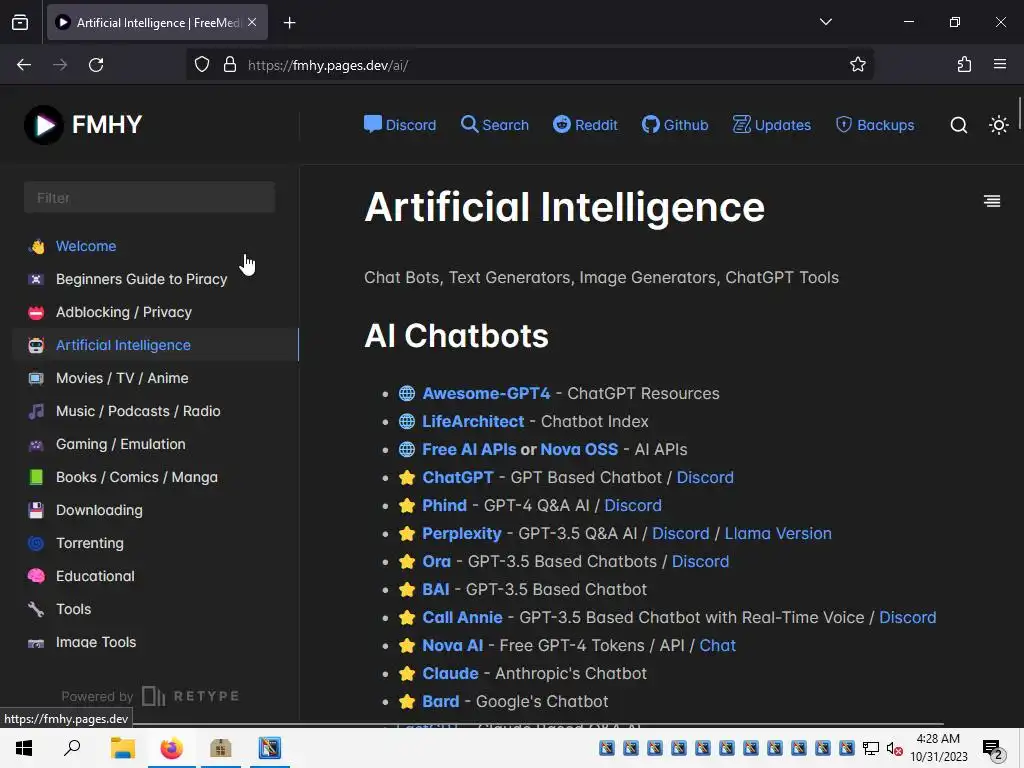Screen dimensions: 1024x768
Task: Click the magnifier search icon in header
Action: coord(959,125)
